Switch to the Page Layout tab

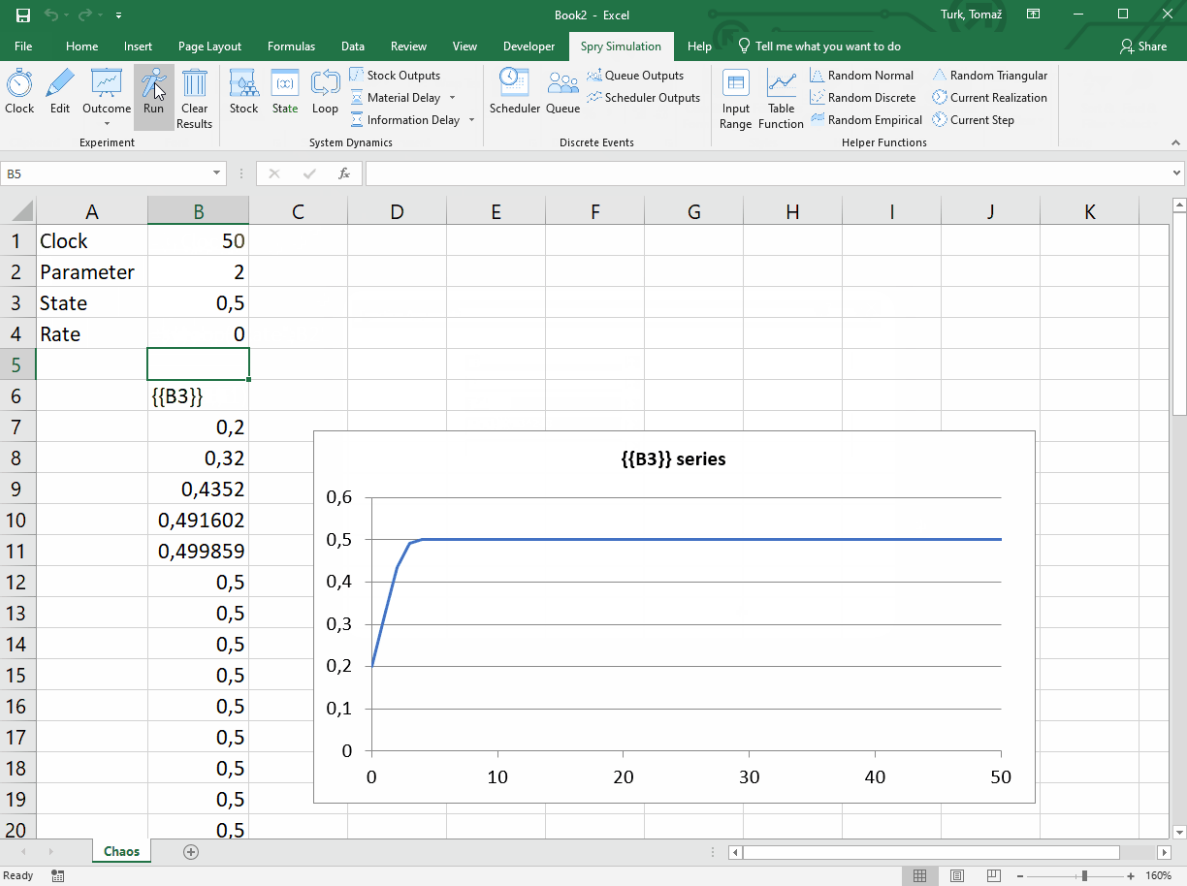(x=210, y=46)
